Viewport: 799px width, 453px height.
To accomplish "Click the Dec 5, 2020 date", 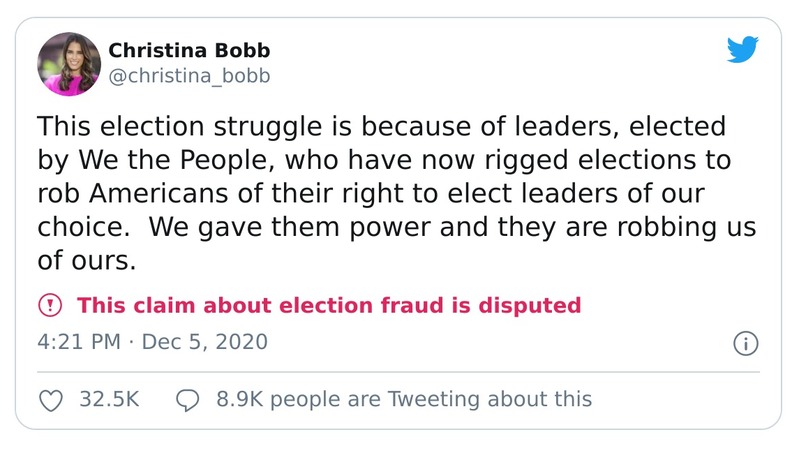I will pos(205,342).
